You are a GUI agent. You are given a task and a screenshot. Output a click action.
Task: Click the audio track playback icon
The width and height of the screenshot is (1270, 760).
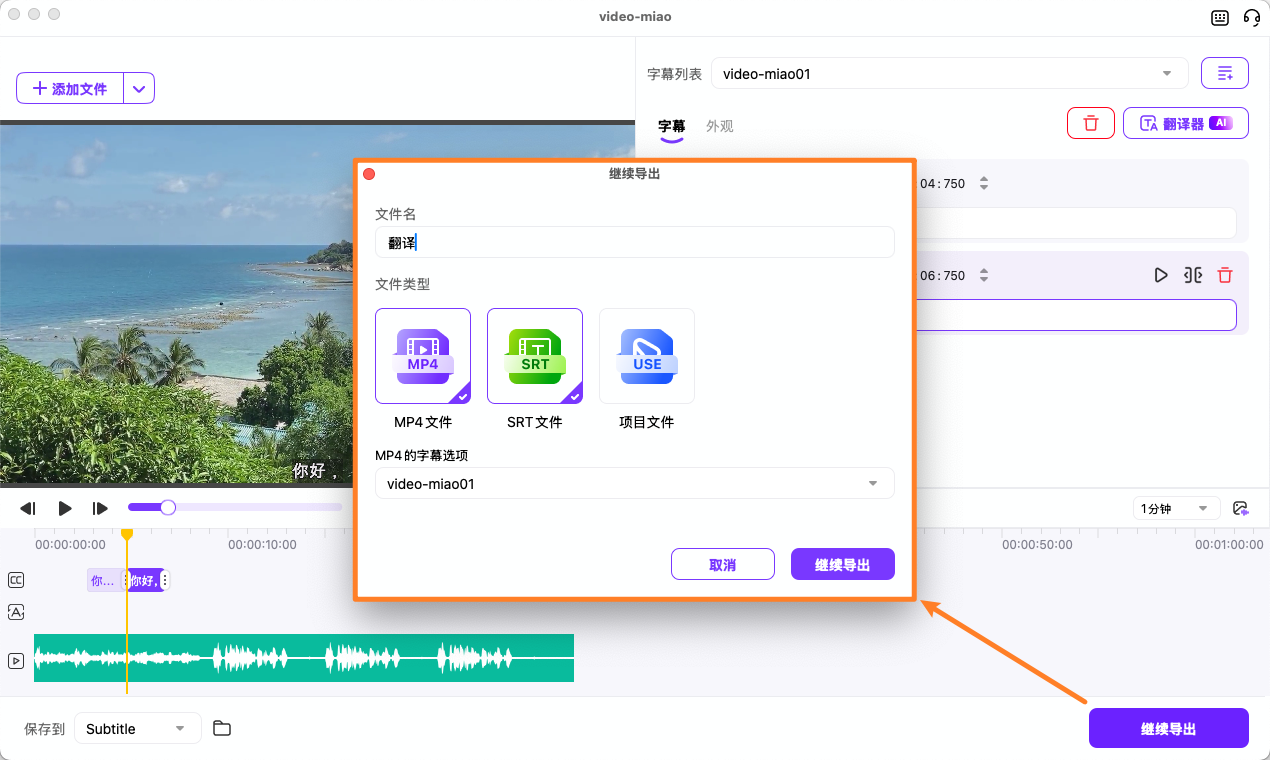[15, 661]
